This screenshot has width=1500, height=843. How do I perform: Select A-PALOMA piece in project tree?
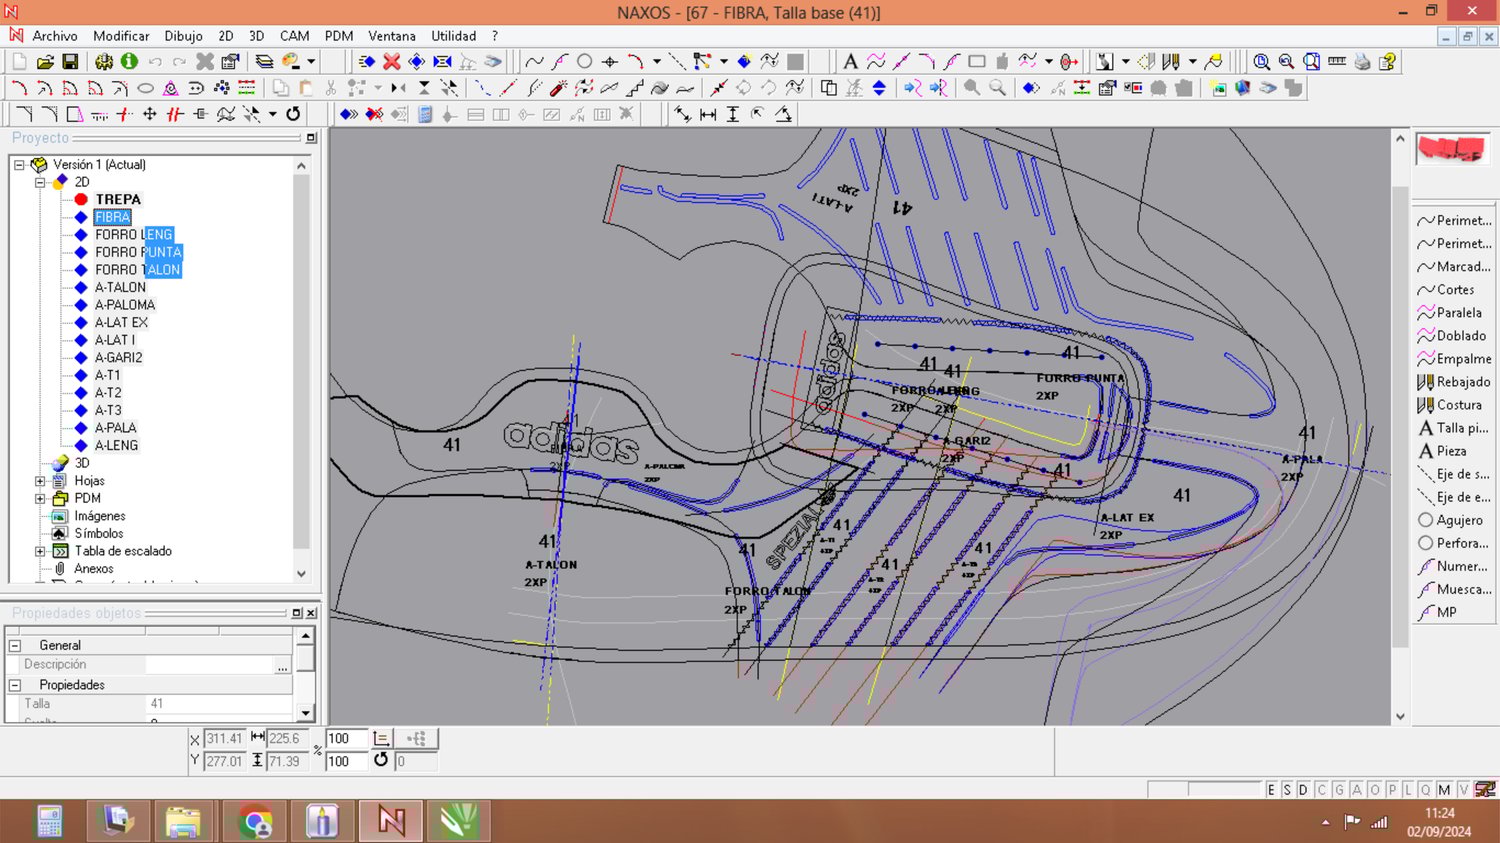[x=125, y=305]
